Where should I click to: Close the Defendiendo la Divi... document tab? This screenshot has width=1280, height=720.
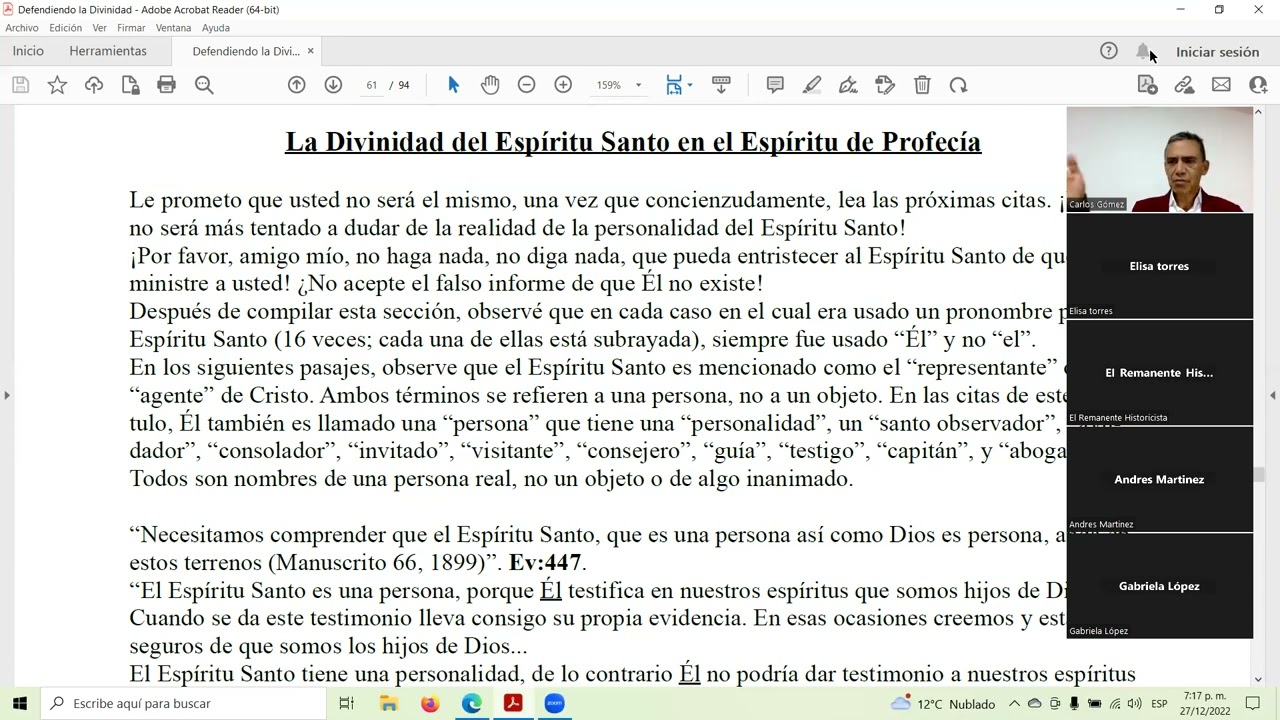click(x=310, y=51)
